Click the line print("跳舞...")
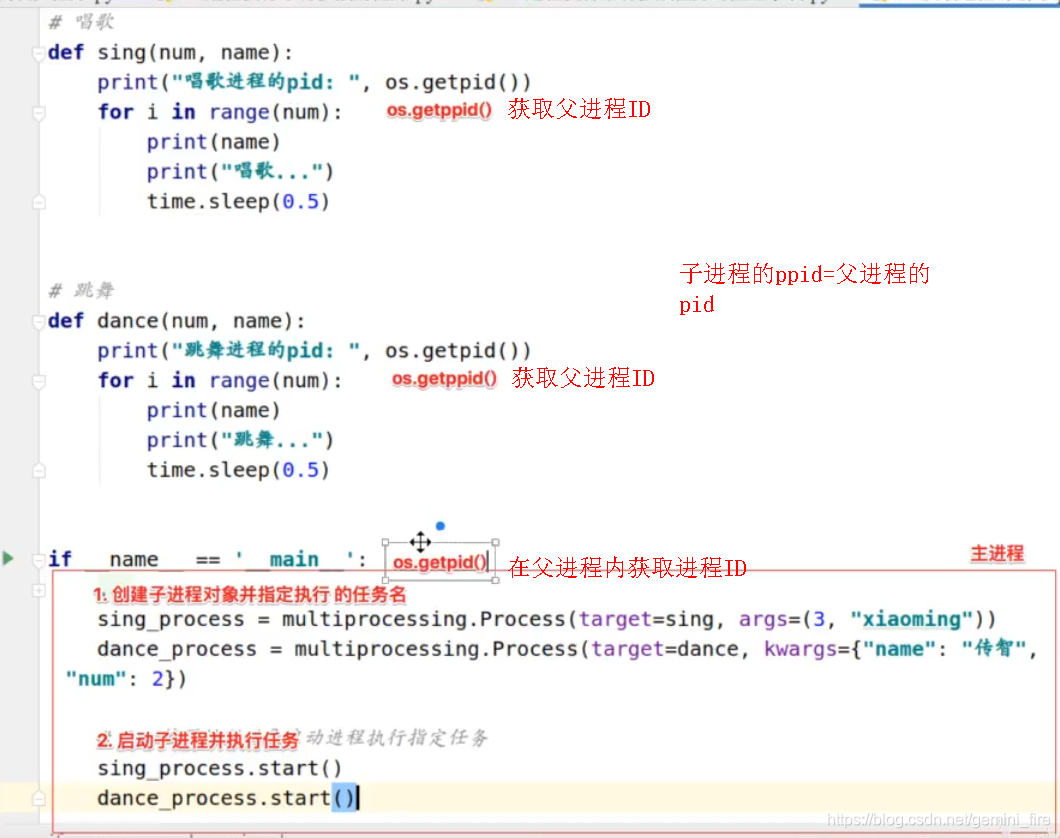This screenshot has height=838, width=1060. point(240,440)
